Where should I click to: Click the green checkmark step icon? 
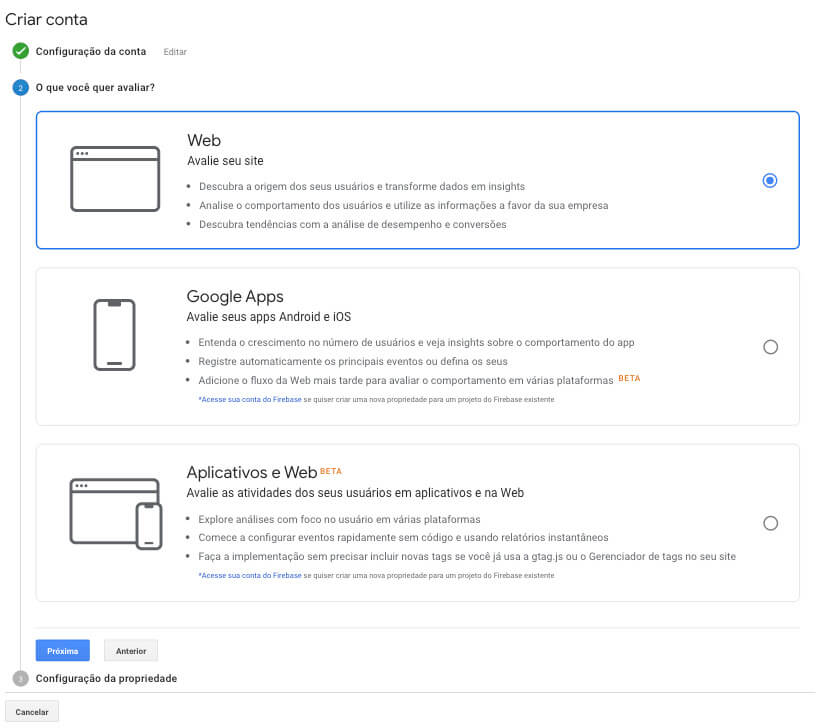(20, 51)
